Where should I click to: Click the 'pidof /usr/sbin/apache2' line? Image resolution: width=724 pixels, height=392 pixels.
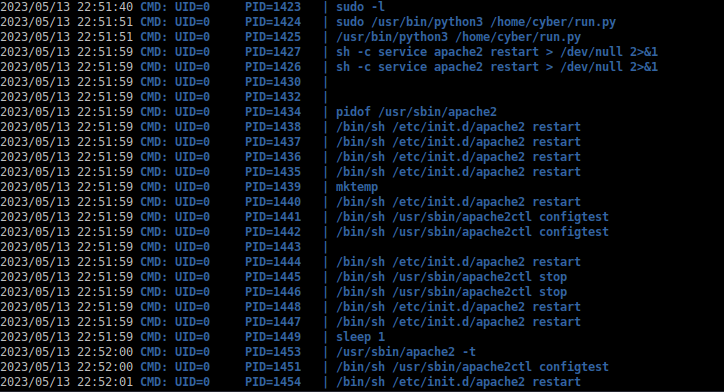coord(416,112)
